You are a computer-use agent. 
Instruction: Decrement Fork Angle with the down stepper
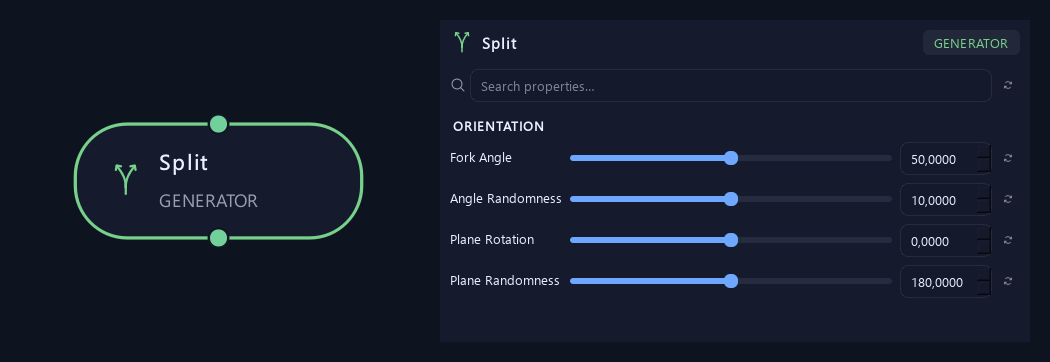(x=984, y=166)
